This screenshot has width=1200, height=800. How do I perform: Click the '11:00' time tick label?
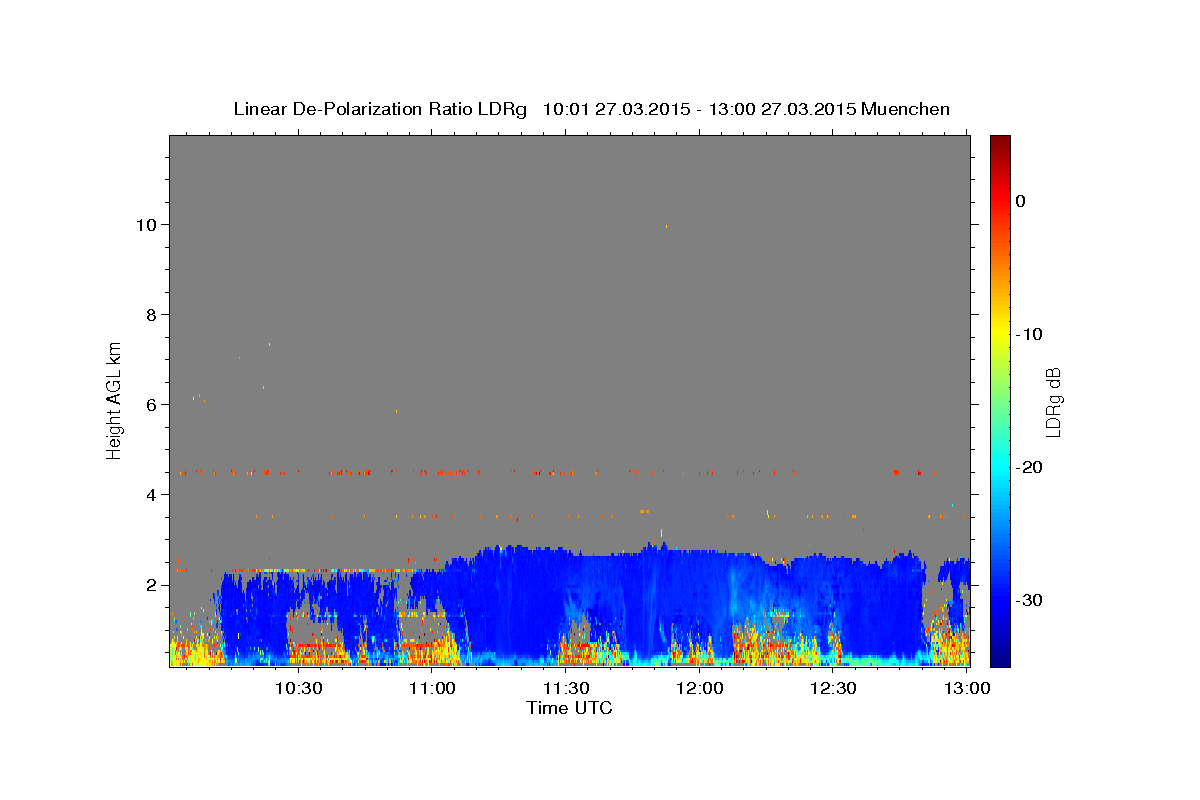(x=432, y=688)
